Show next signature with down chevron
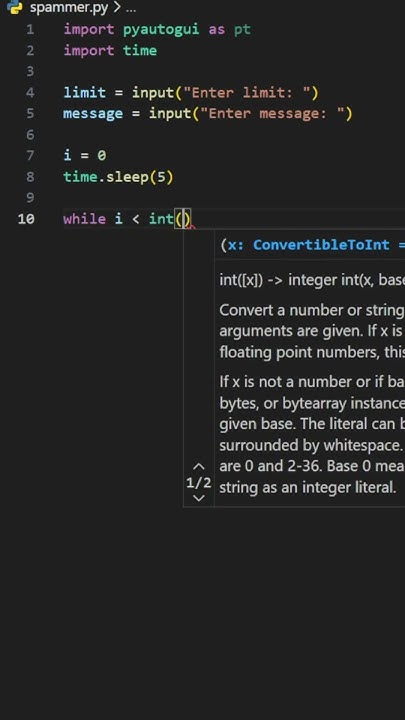 [198, 498]
